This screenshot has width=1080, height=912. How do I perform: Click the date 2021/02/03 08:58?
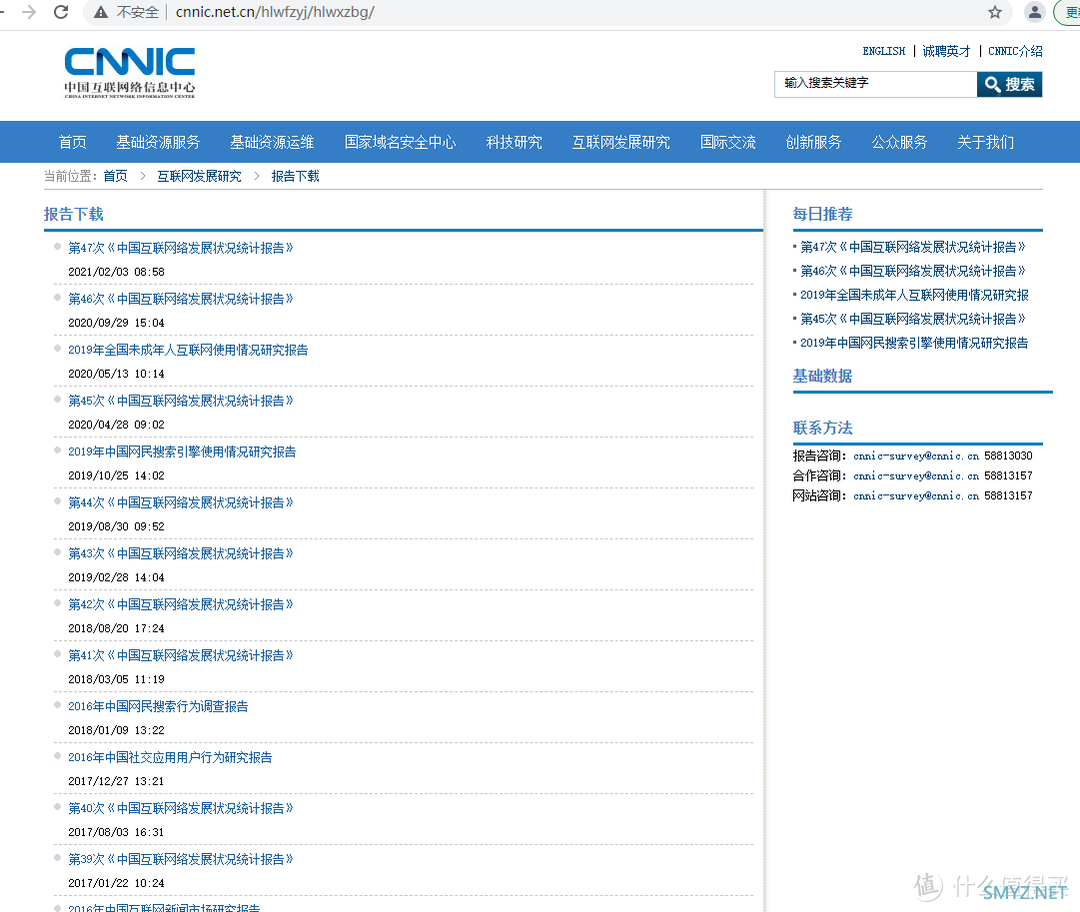(116, 272)
